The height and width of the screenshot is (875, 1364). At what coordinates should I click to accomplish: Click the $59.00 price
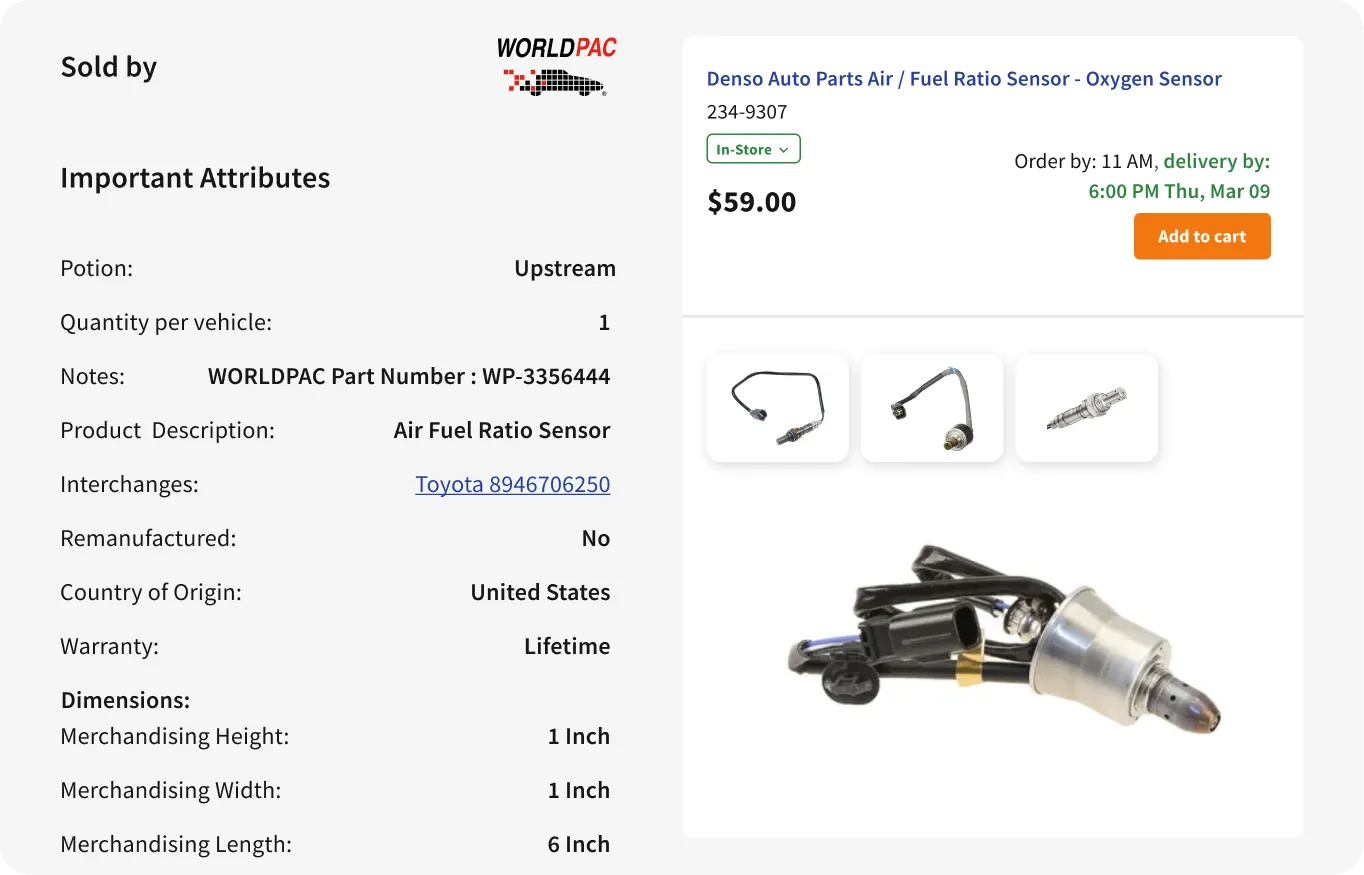point(752,202)
